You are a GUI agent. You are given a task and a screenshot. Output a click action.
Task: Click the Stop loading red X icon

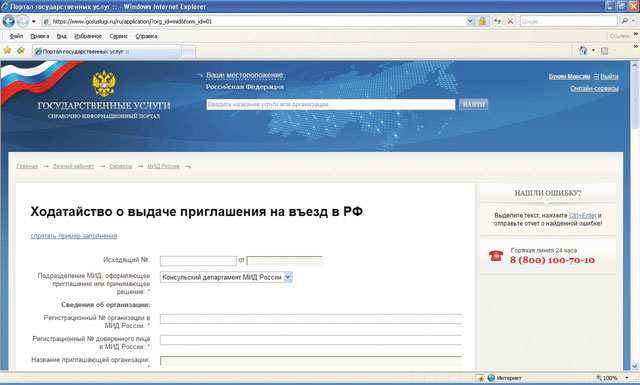click(510, 21)
